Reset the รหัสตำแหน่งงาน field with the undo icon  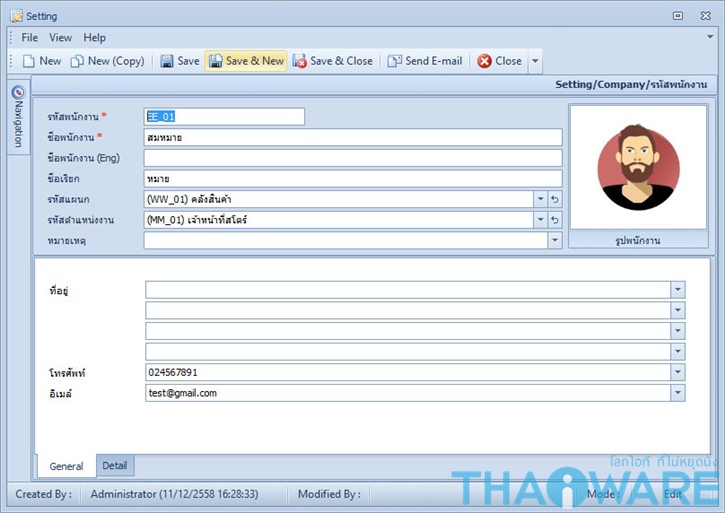(x=555, y=220)
